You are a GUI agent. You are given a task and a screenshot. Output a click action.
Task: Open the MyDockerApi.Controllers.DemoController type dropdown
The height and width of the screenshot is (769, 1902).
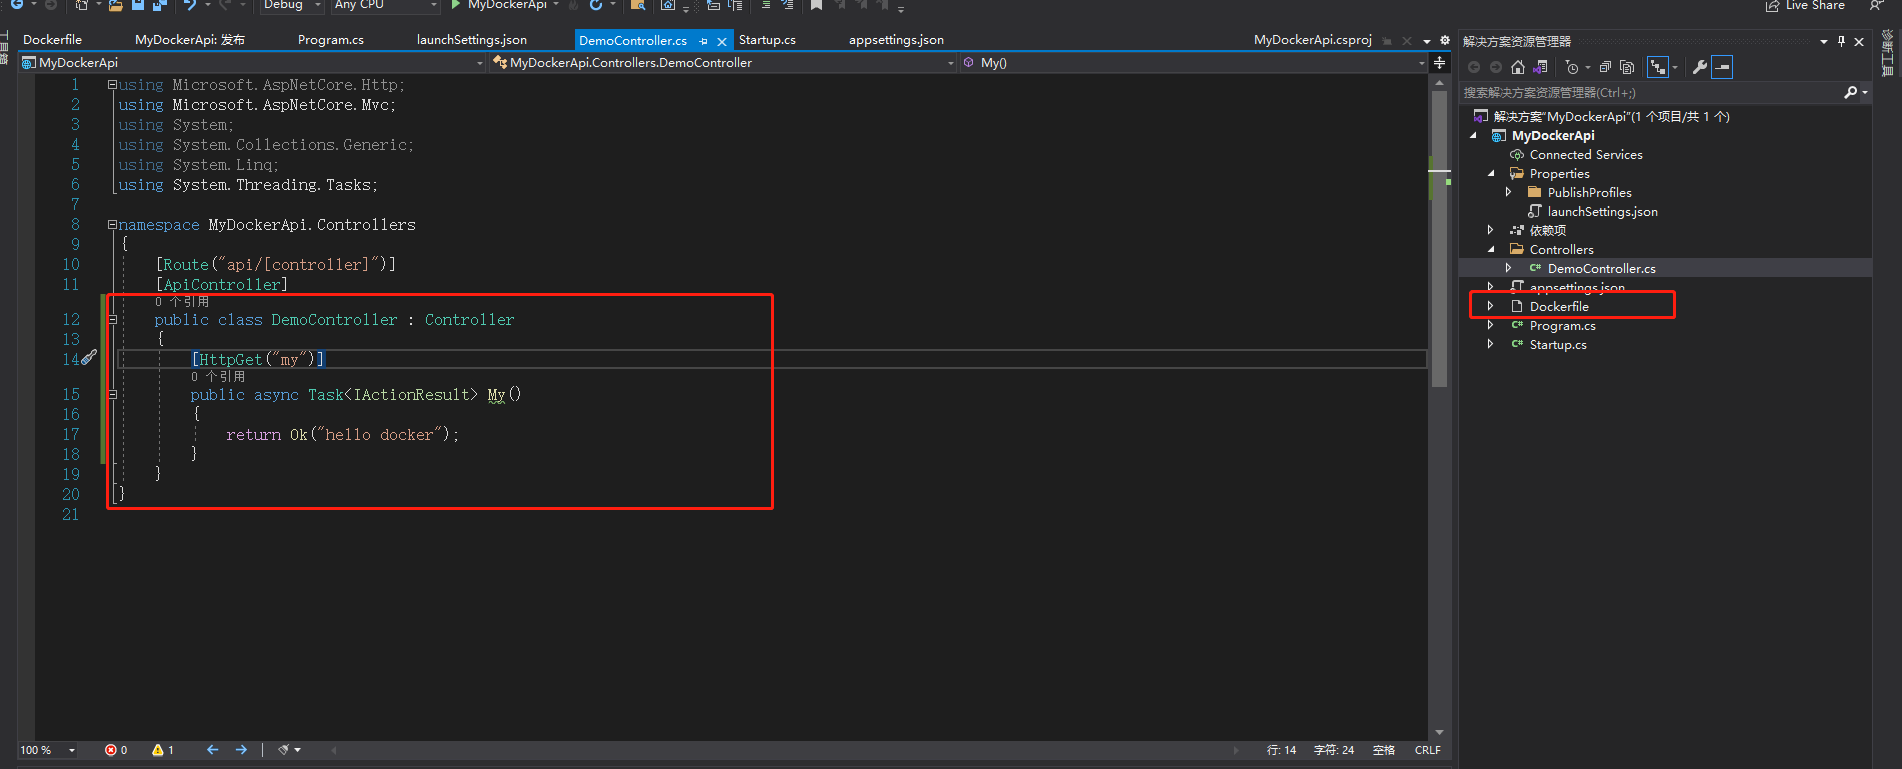[723, 62]
